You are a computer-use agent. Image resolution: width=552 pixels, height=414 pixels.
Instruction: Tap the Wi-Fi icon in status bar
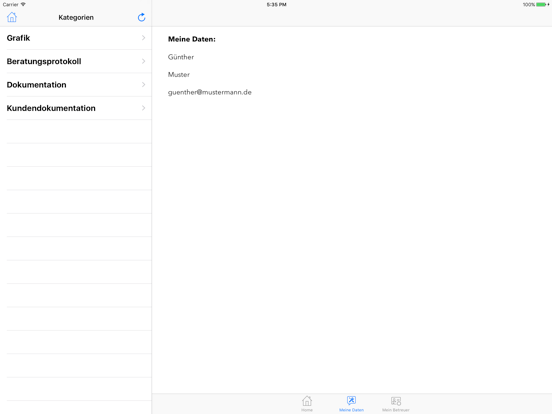(23, 4)
